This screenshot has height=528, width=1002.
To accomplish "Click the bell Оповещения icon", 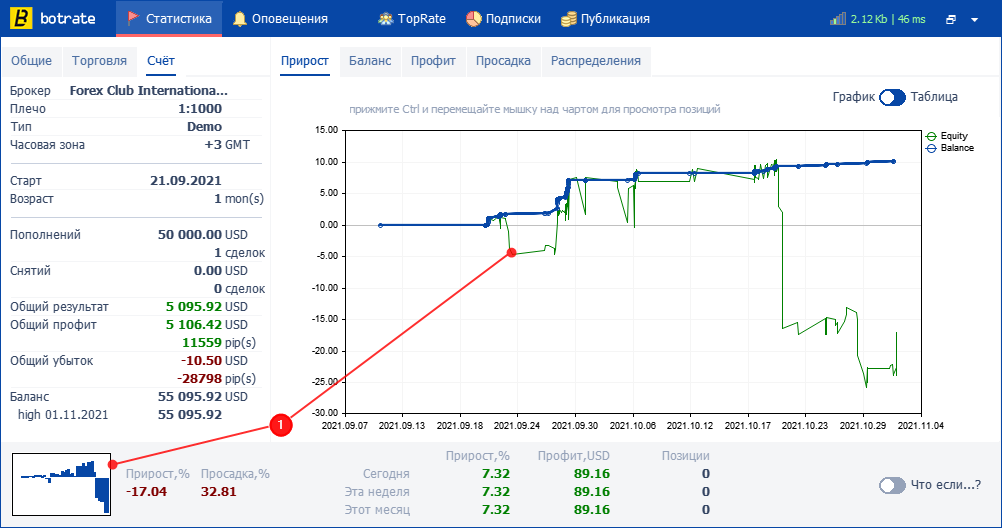I will coord(240,19).
